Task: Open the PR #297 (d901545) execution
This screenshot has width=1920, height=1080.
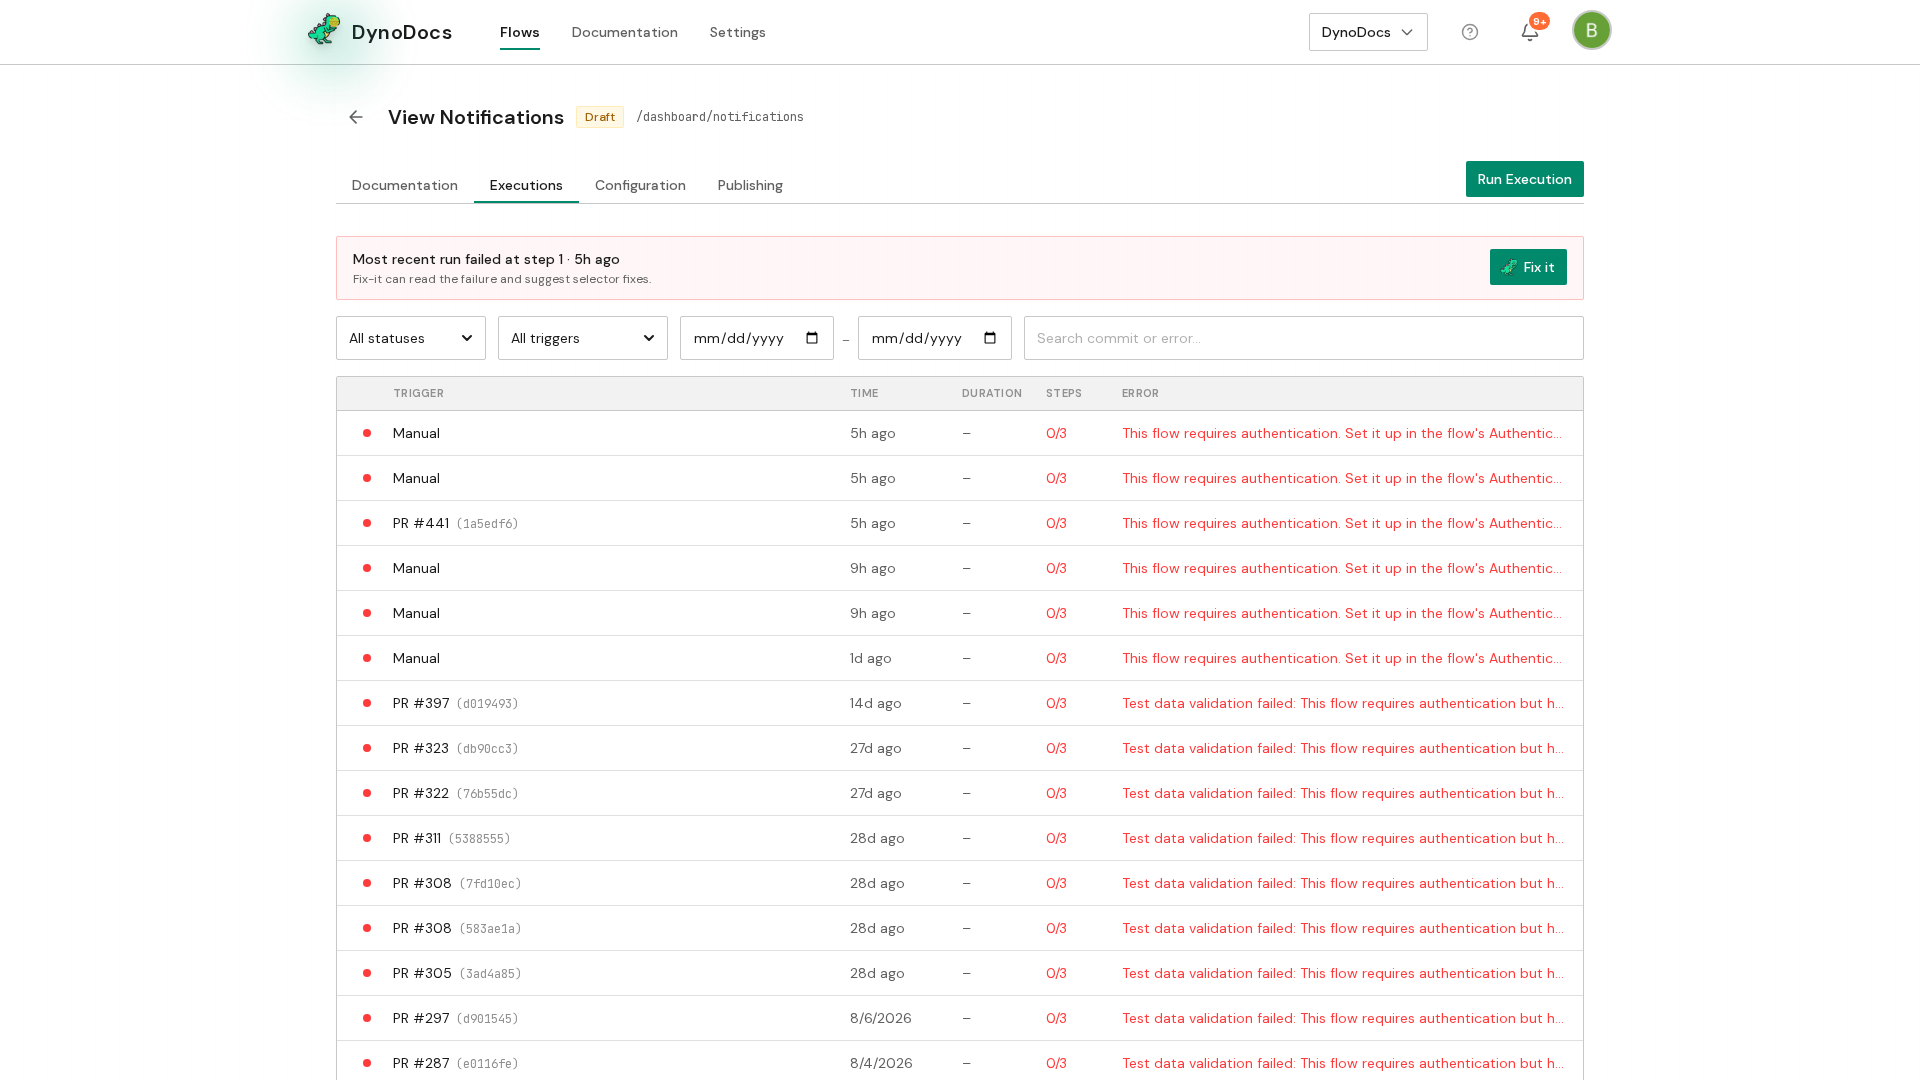Action: coord(960,1018)
